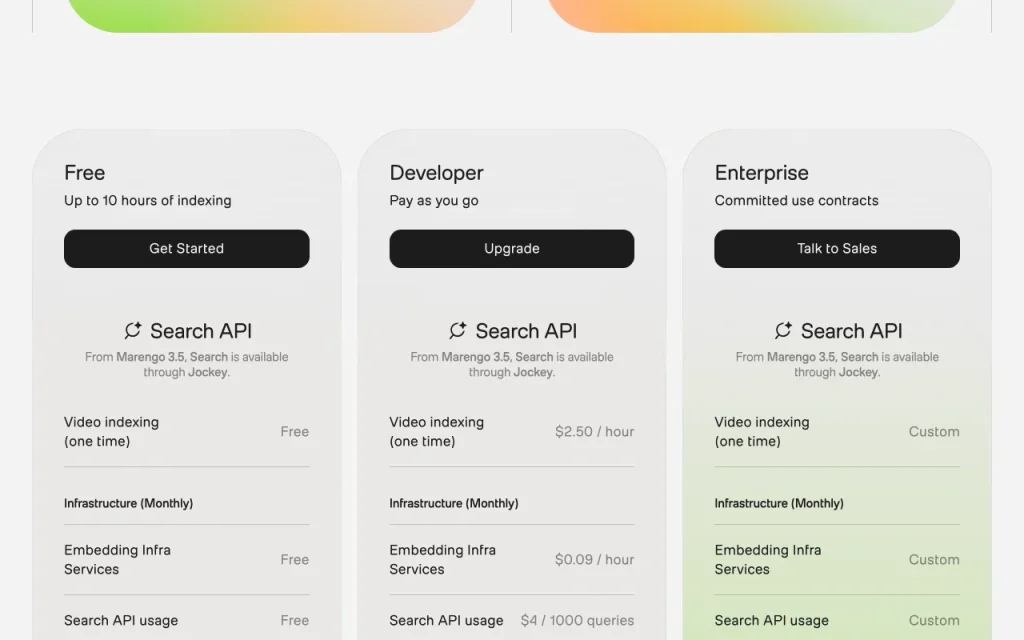Click the Search API title in Developer card

(x=526, y=331)
